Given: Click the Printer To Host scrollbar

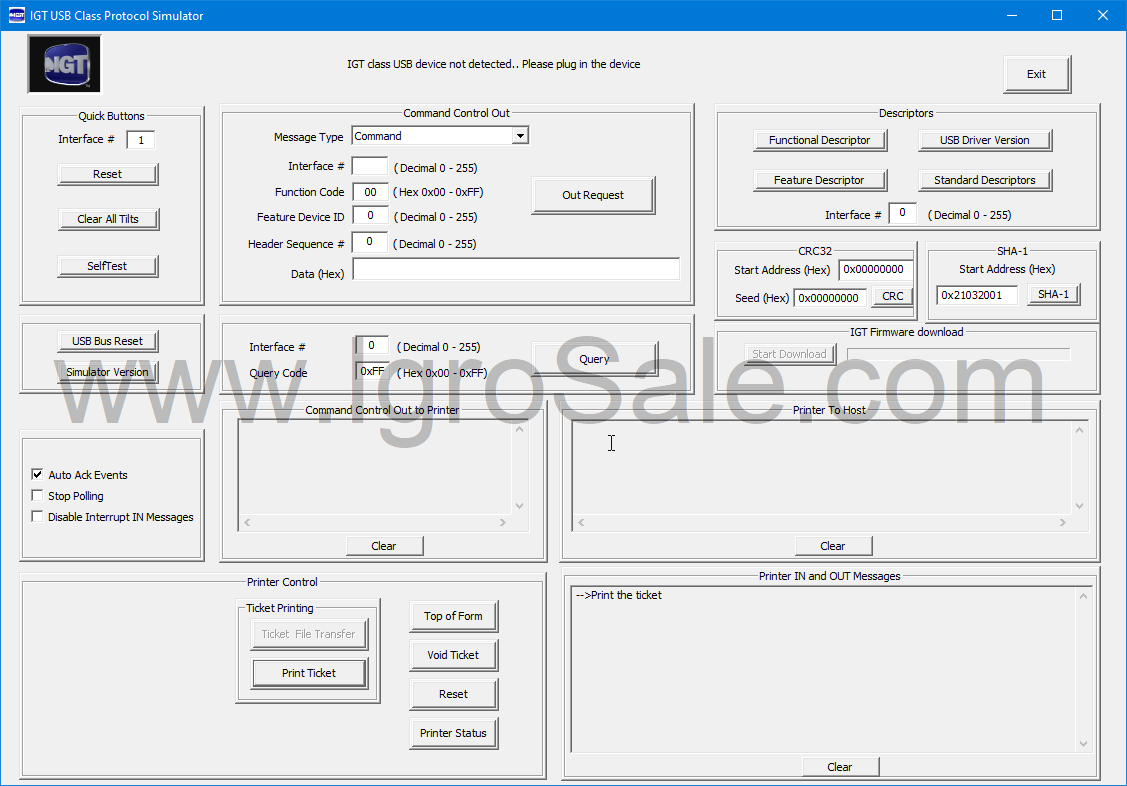Looking at the screenshot, I should point(1079,470).
